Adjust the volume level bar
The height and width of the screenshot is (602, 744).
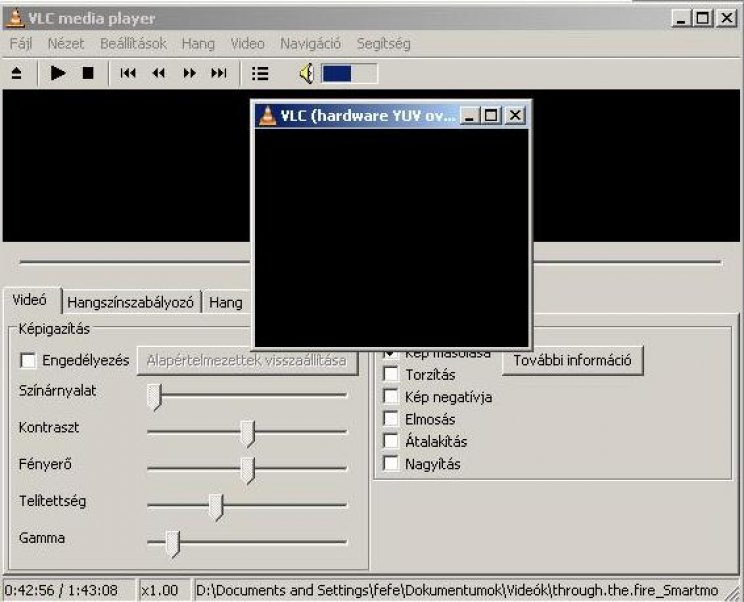(350, 74)
